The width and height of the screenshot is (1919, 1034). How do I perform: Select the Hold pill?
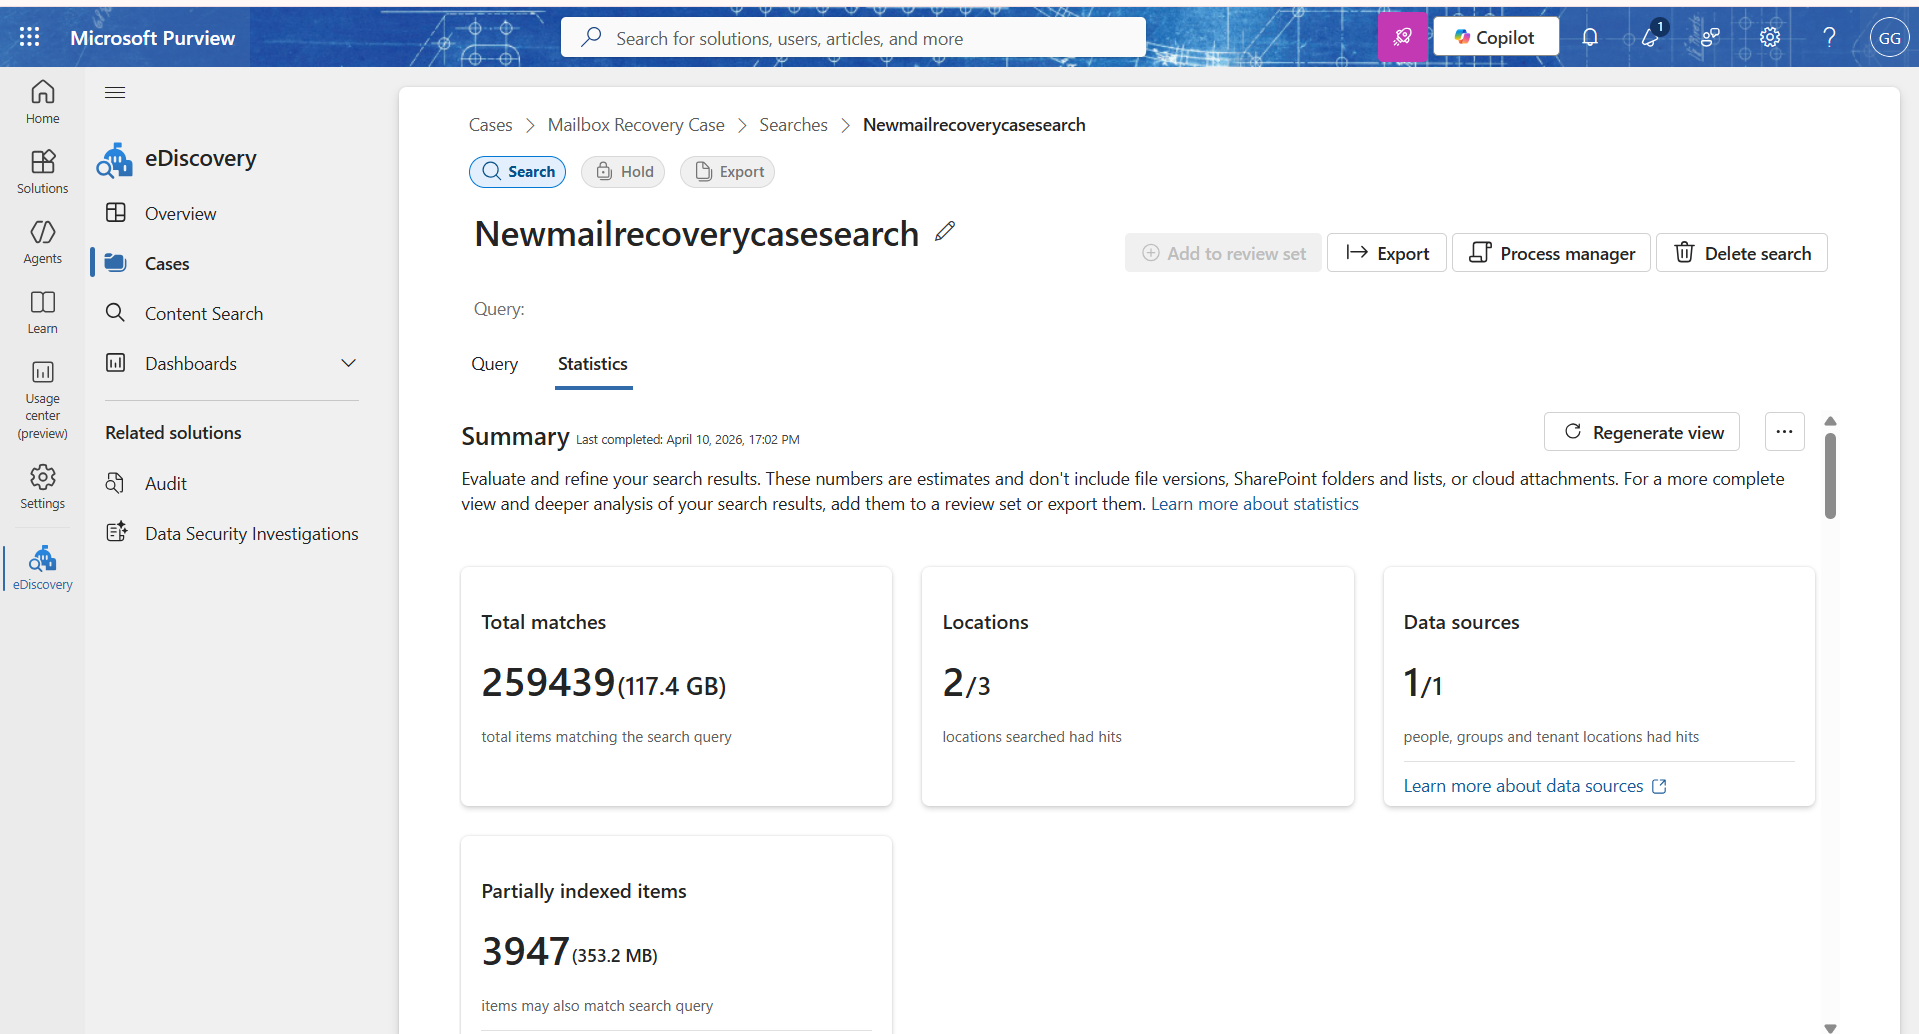(x=624, y=172)
